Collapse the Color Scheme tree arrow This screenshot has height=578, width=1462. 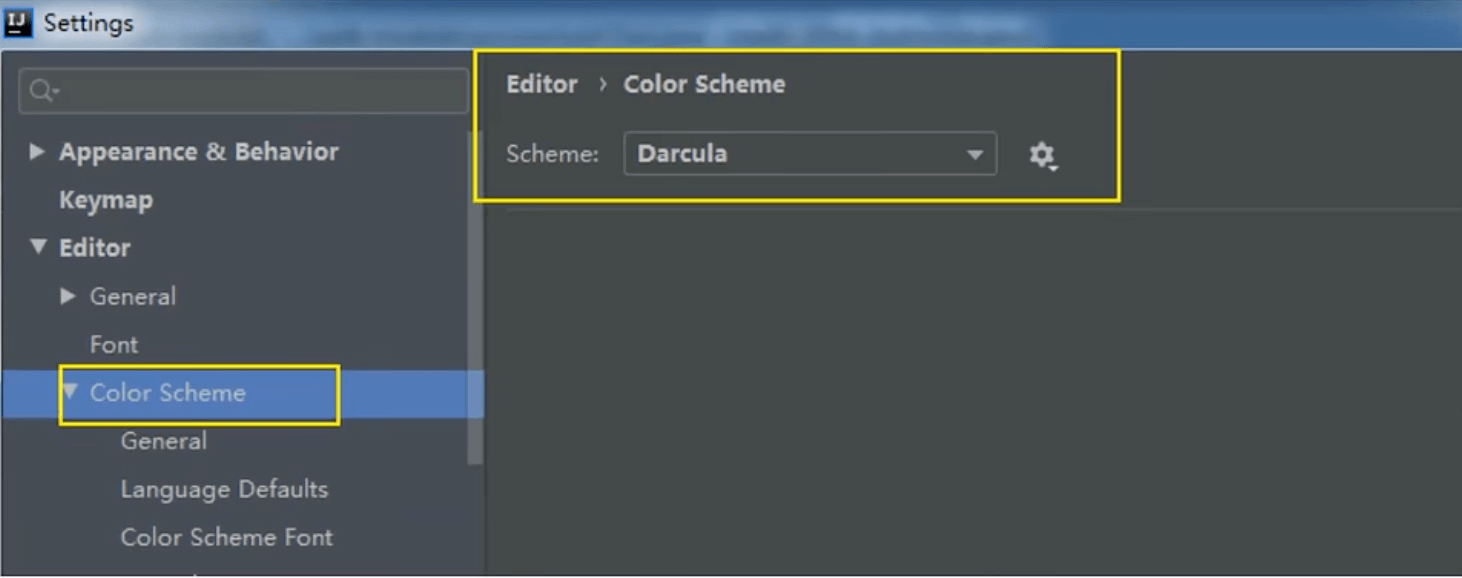(70, 391)
